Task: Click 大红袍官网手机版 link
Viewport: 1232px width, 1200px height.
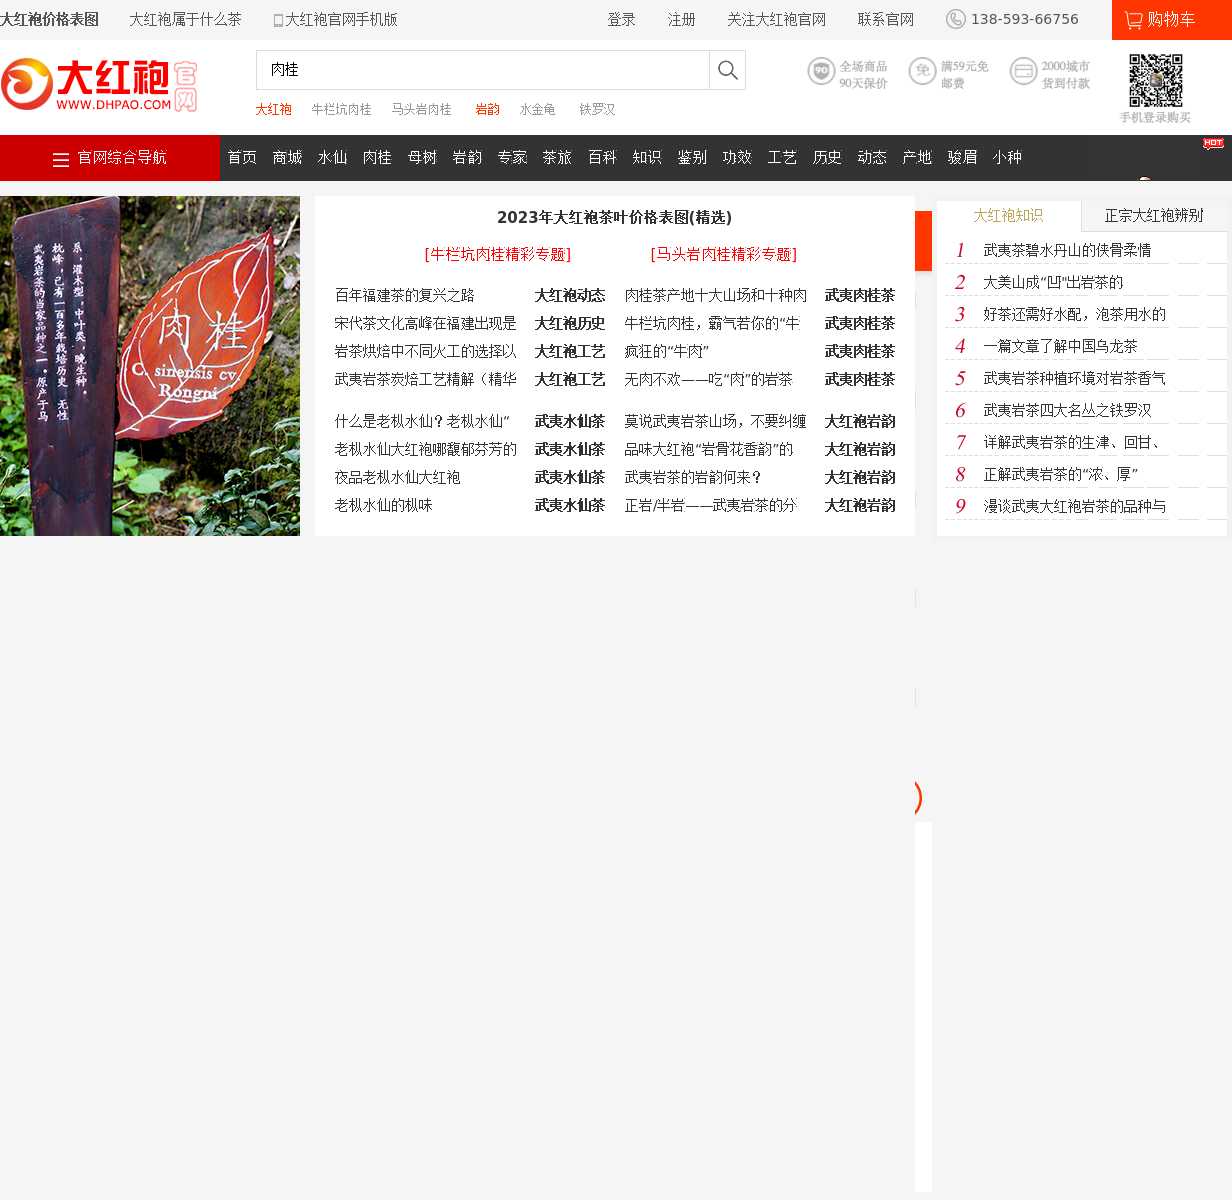Action: [x=341, y=20]
